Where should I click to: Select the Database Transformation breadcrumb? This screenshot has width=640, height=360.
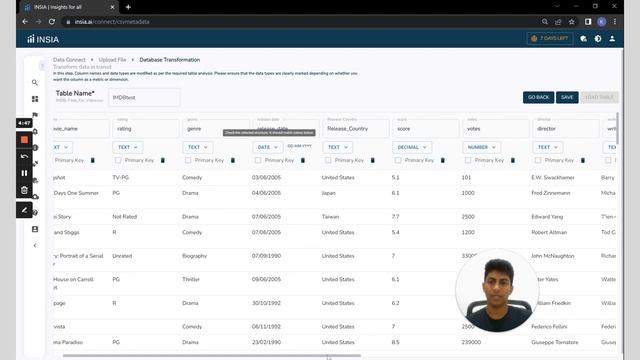pyautogui.click(x=170, y=60)
